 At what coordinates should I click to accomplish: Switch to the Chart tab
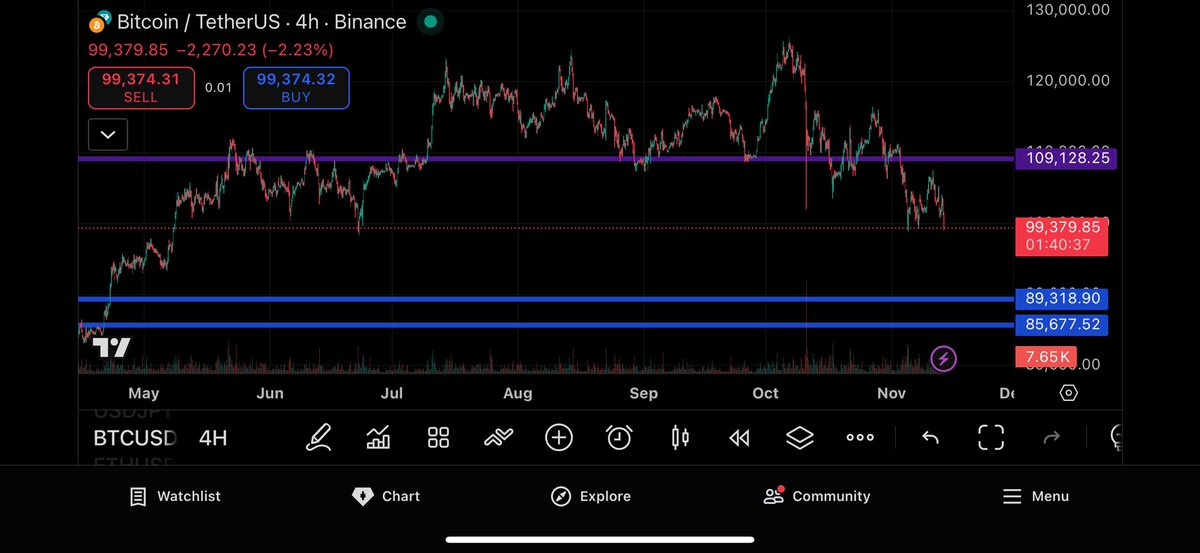tap(386, 496)
